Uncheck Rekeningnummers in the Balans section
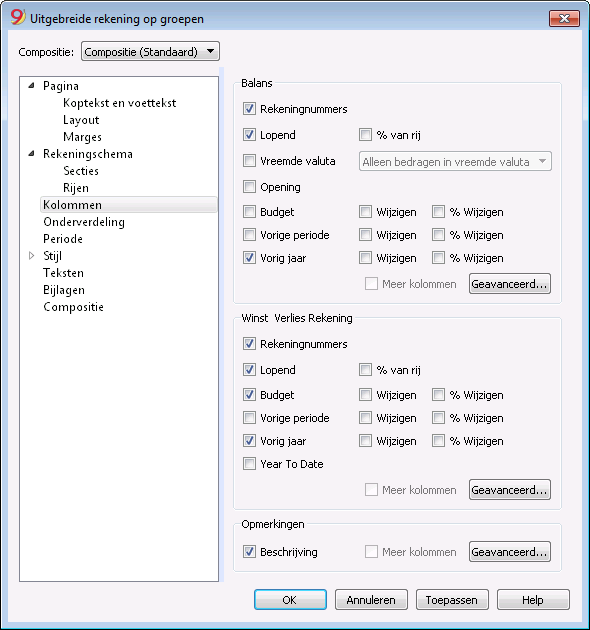 tap(249, 109)
